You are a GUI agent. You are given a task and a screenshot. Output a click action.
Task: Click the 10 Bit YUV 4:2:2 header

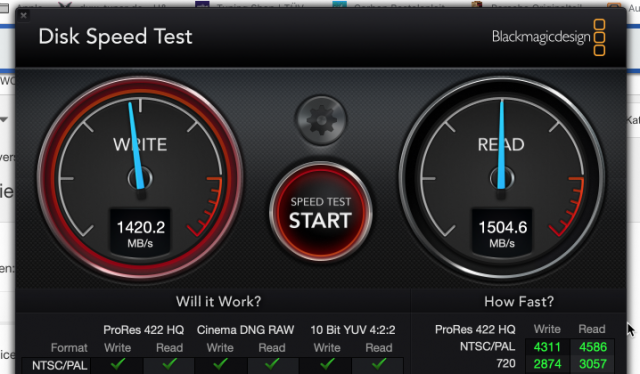coord(353,329)
